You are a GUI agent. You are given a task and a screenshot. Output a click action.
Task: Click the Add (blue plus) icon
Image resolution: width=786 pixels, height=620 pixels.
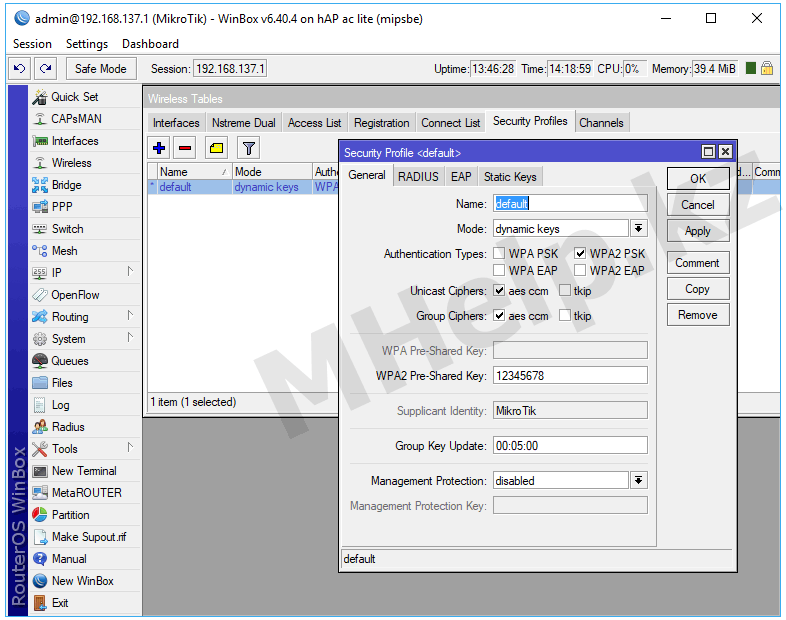tap(159, 148)
